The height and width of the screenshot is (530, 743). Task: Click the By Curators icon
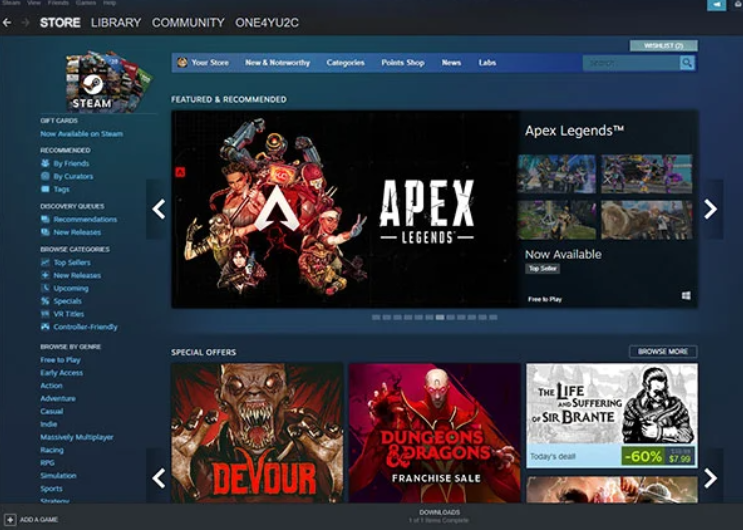(45, 176)
